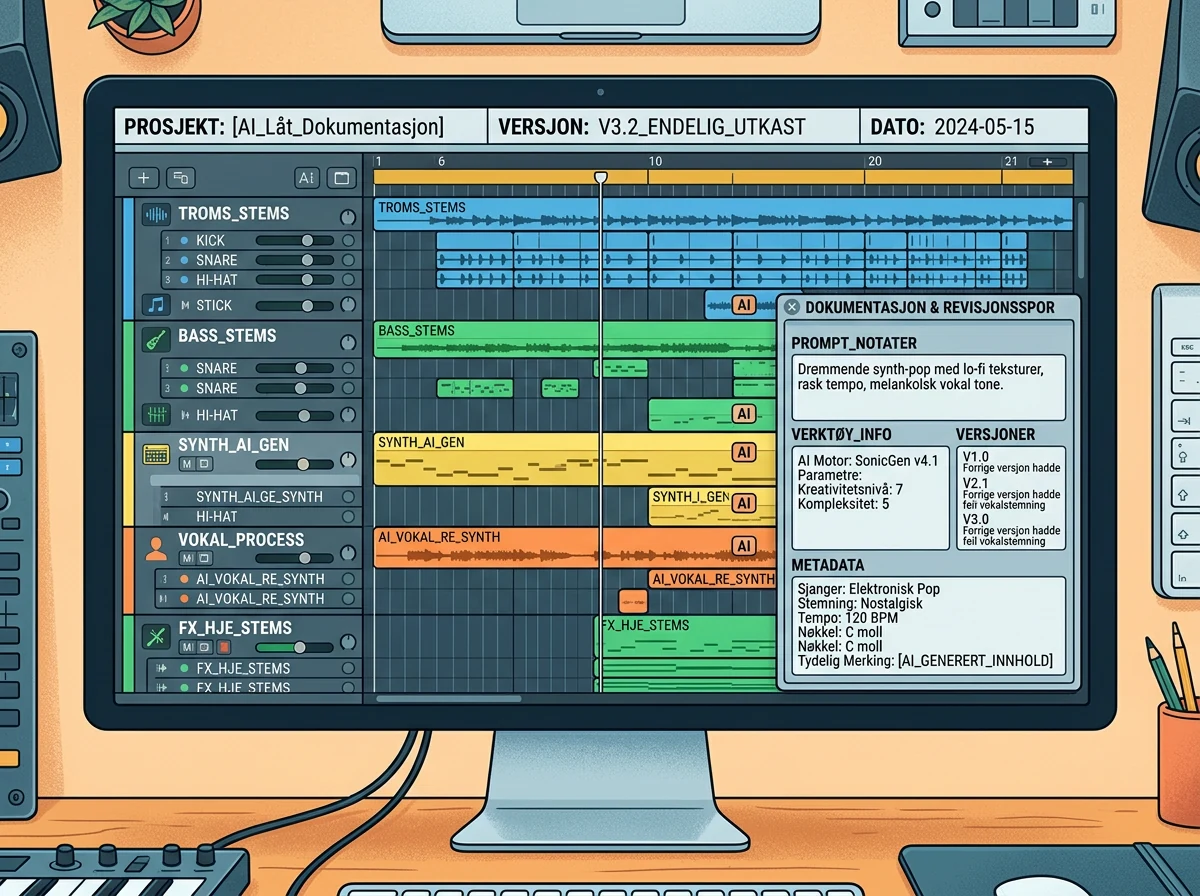
Task: Toggle the M button beside STICK
Action: (184, 305)
